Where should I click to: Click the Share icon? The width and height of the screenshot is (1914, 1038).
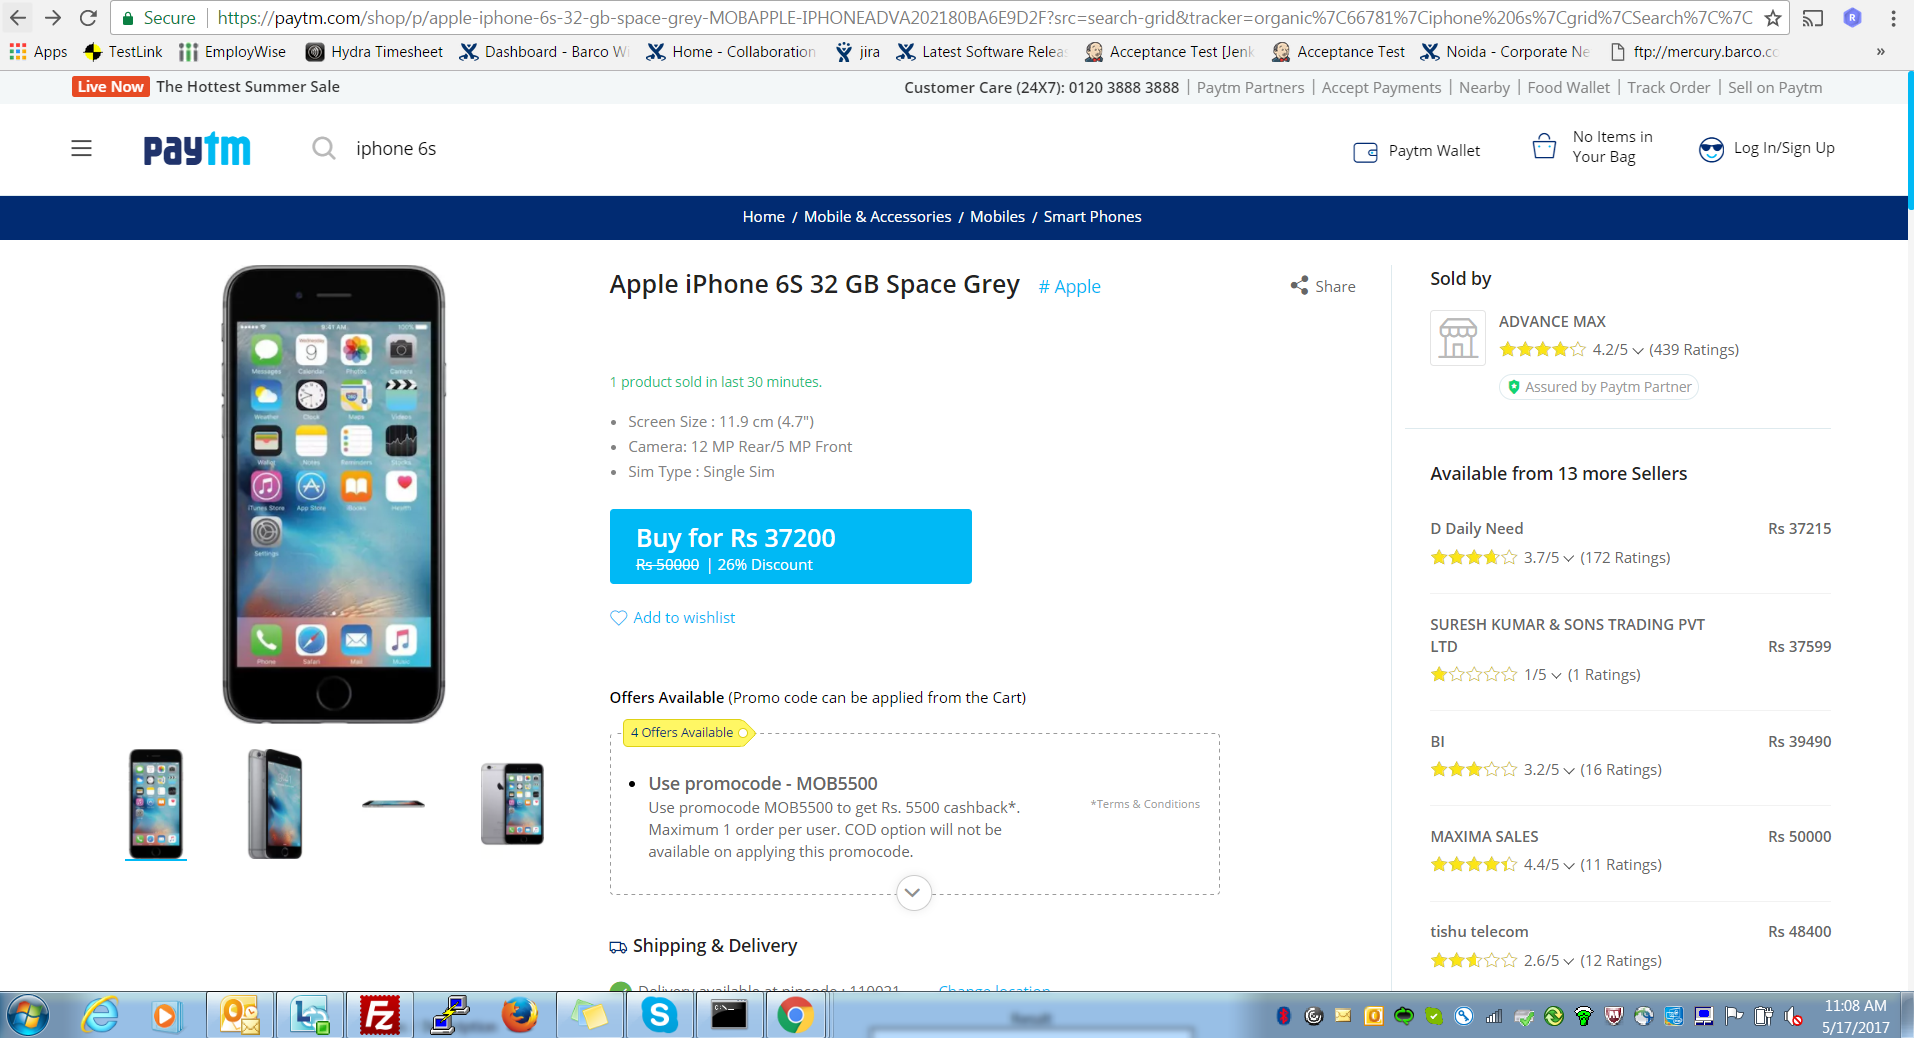coord(1299,286)
